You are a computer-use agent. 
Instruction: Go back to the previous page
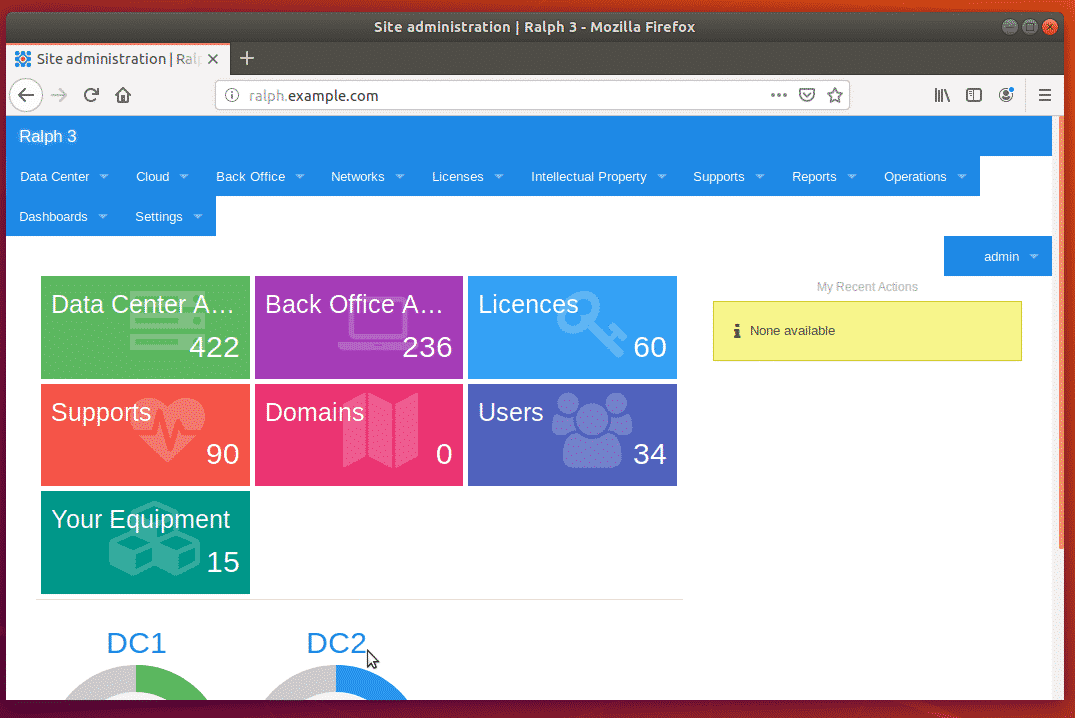(26, 95)
